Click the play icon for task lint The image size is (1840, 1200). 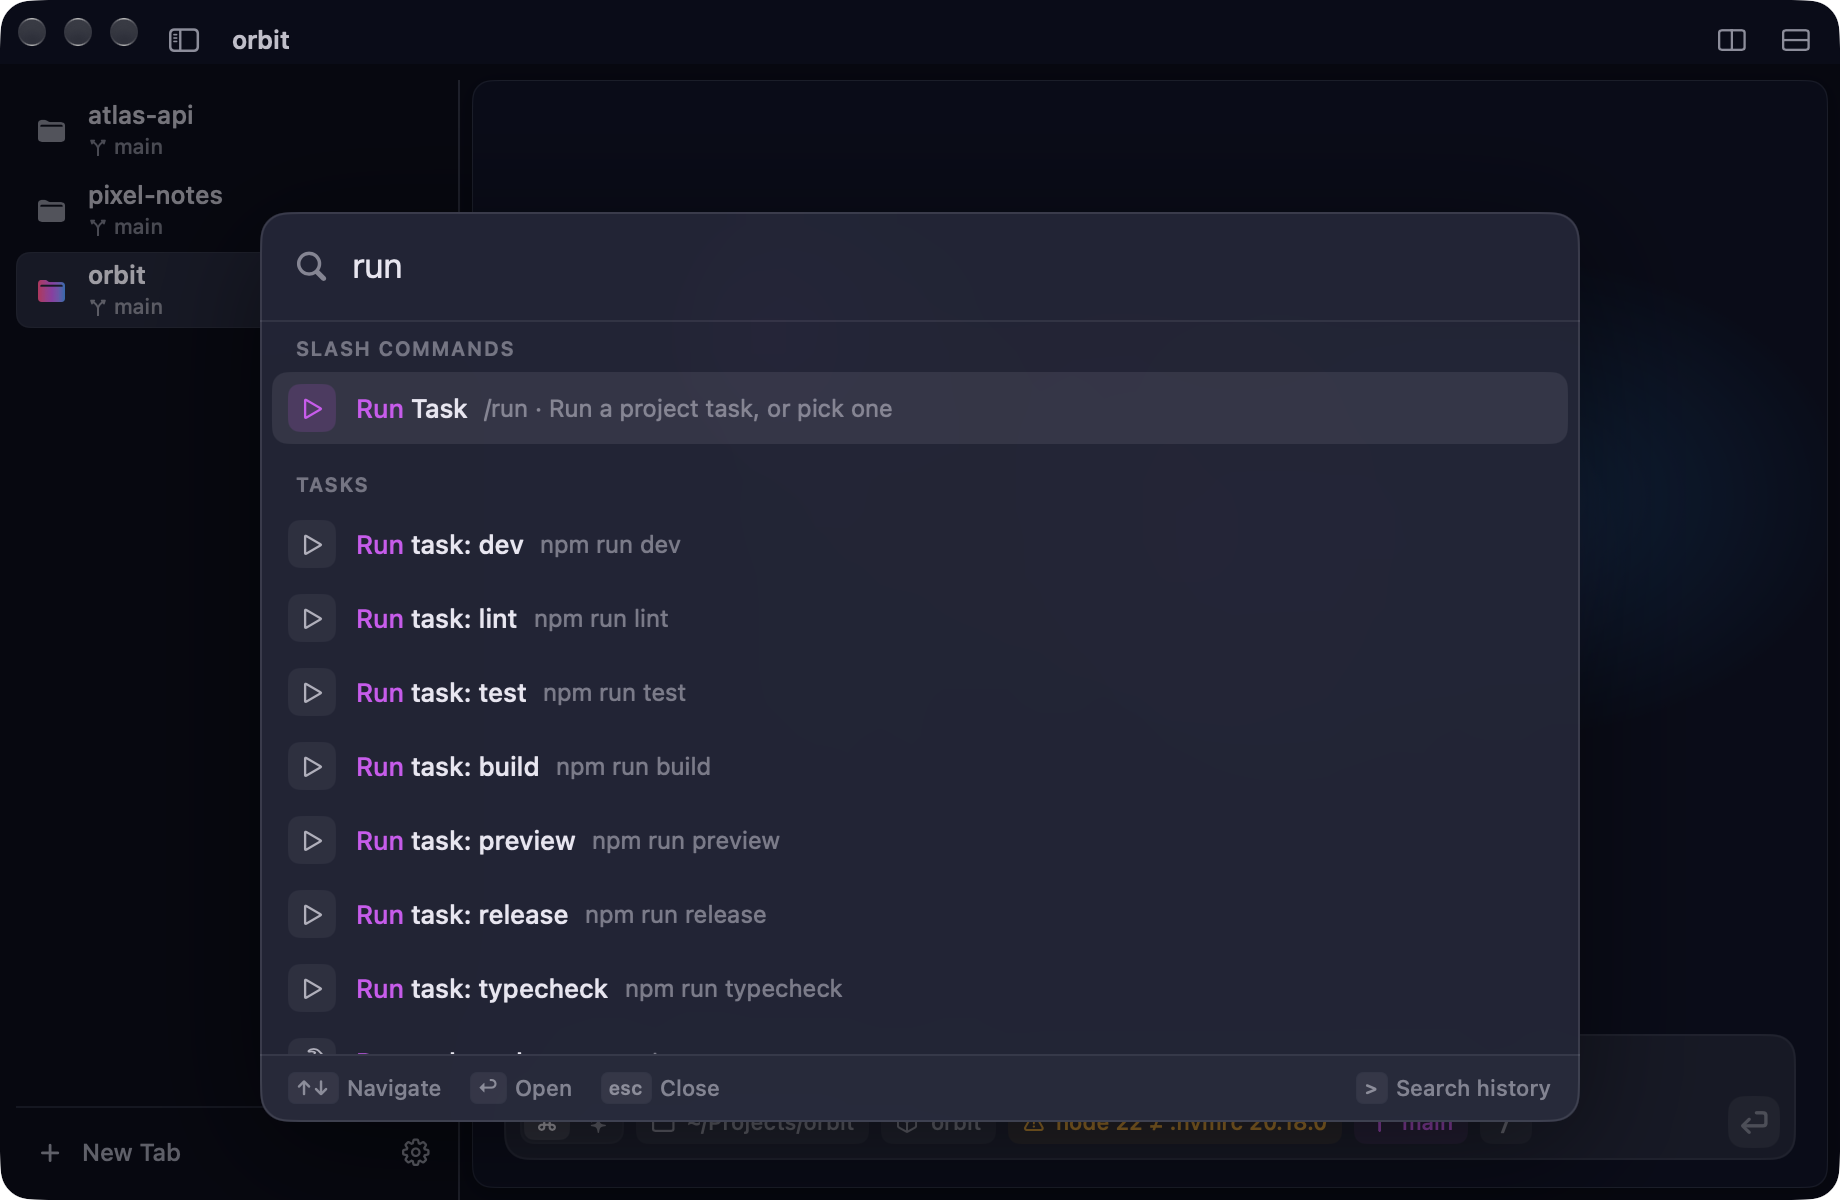coord(312,619)
